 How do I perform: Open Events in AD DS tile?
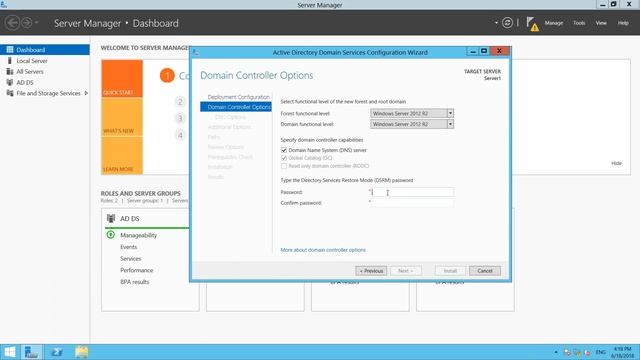tap(129, 247)
